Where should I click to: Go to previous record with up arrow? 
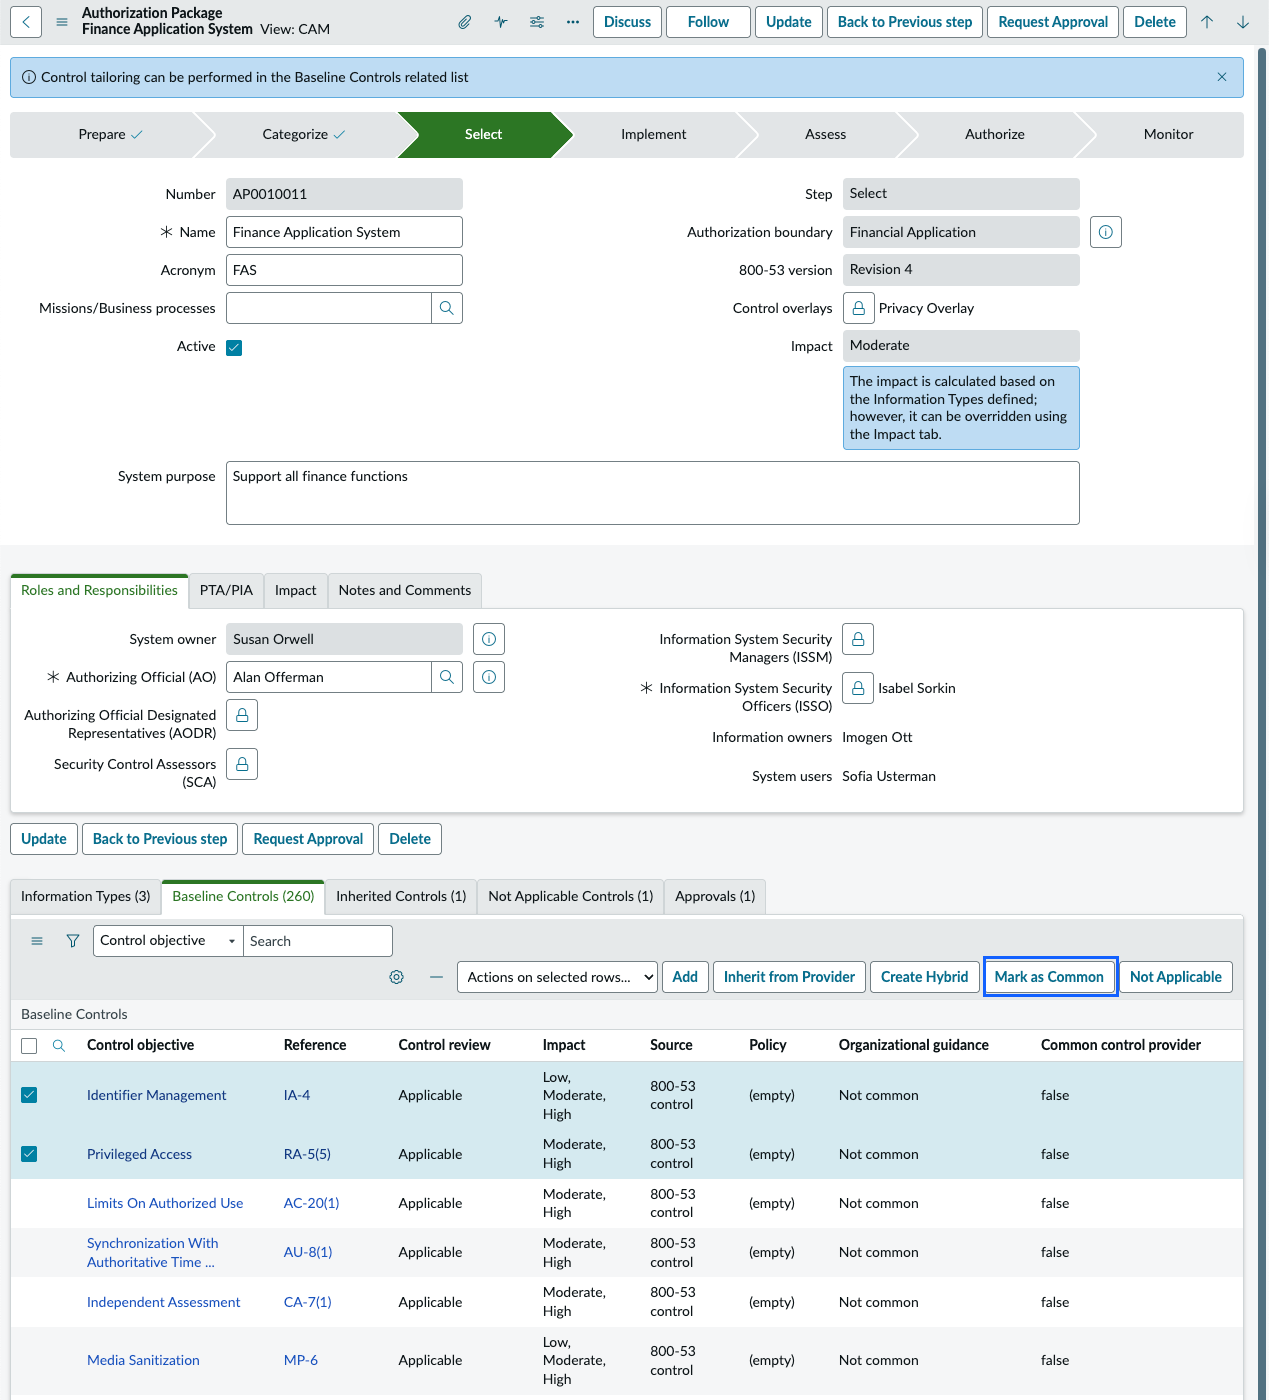[x=1207, y=22]
